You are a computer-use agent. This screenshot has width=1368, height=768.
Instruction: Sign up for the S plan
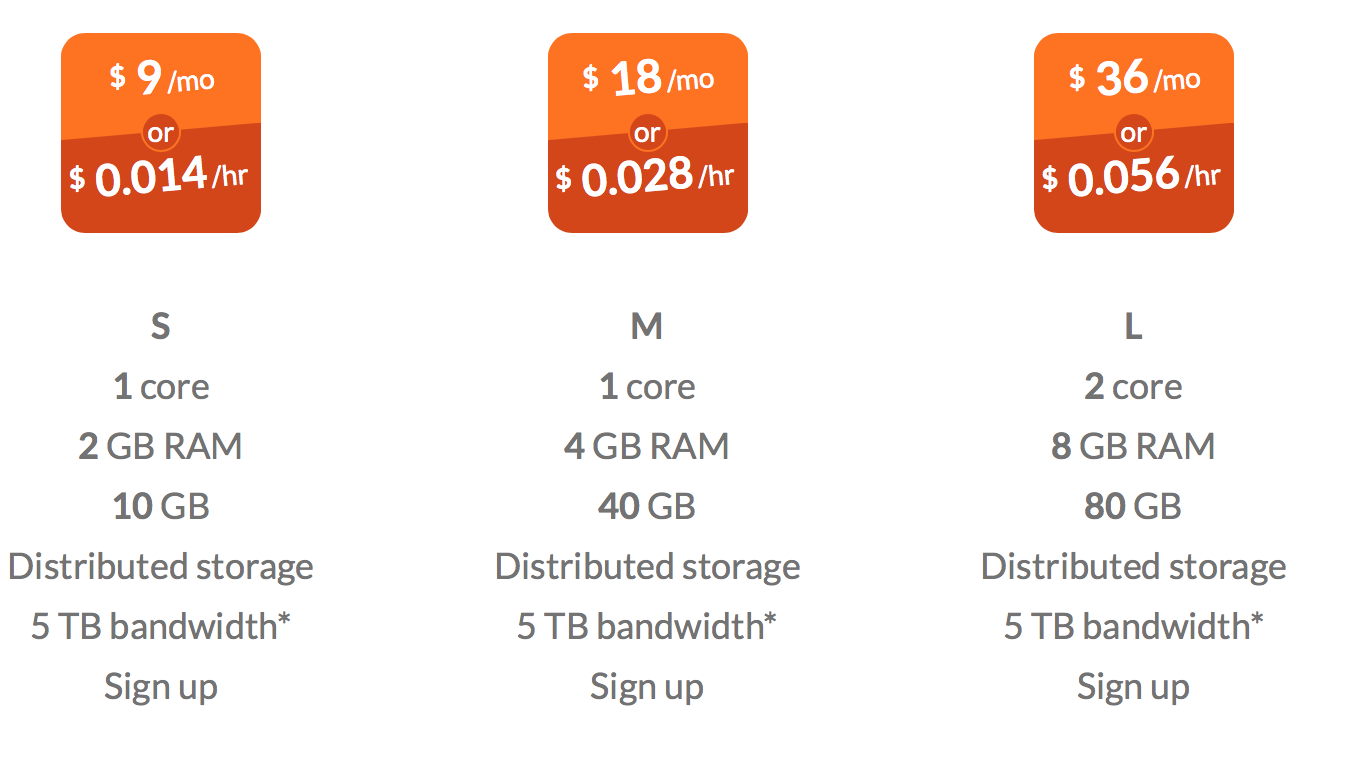point(160,686)
